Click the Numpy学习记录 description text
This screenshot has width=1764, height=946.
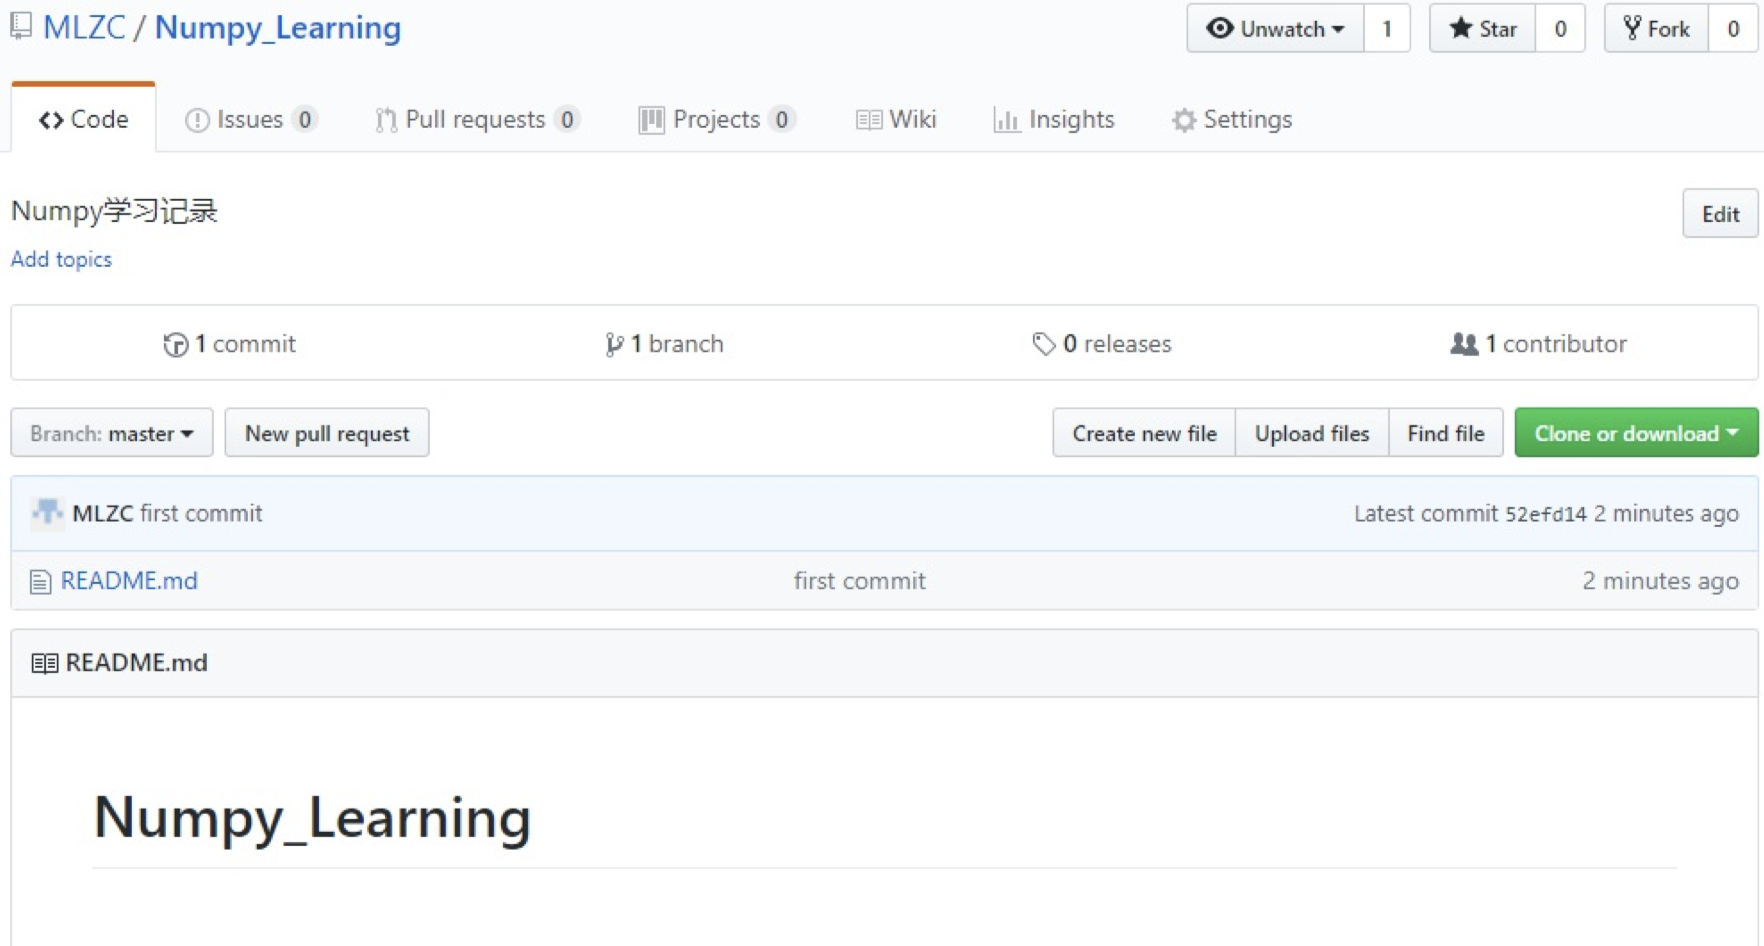tap(114, 211)
